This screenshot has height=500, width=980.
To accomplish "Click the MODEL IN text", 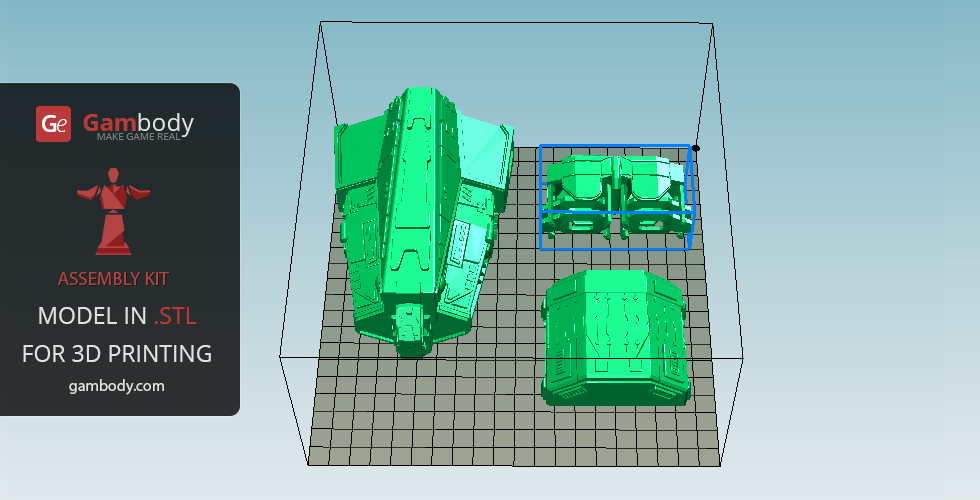I will pos(92,316).
